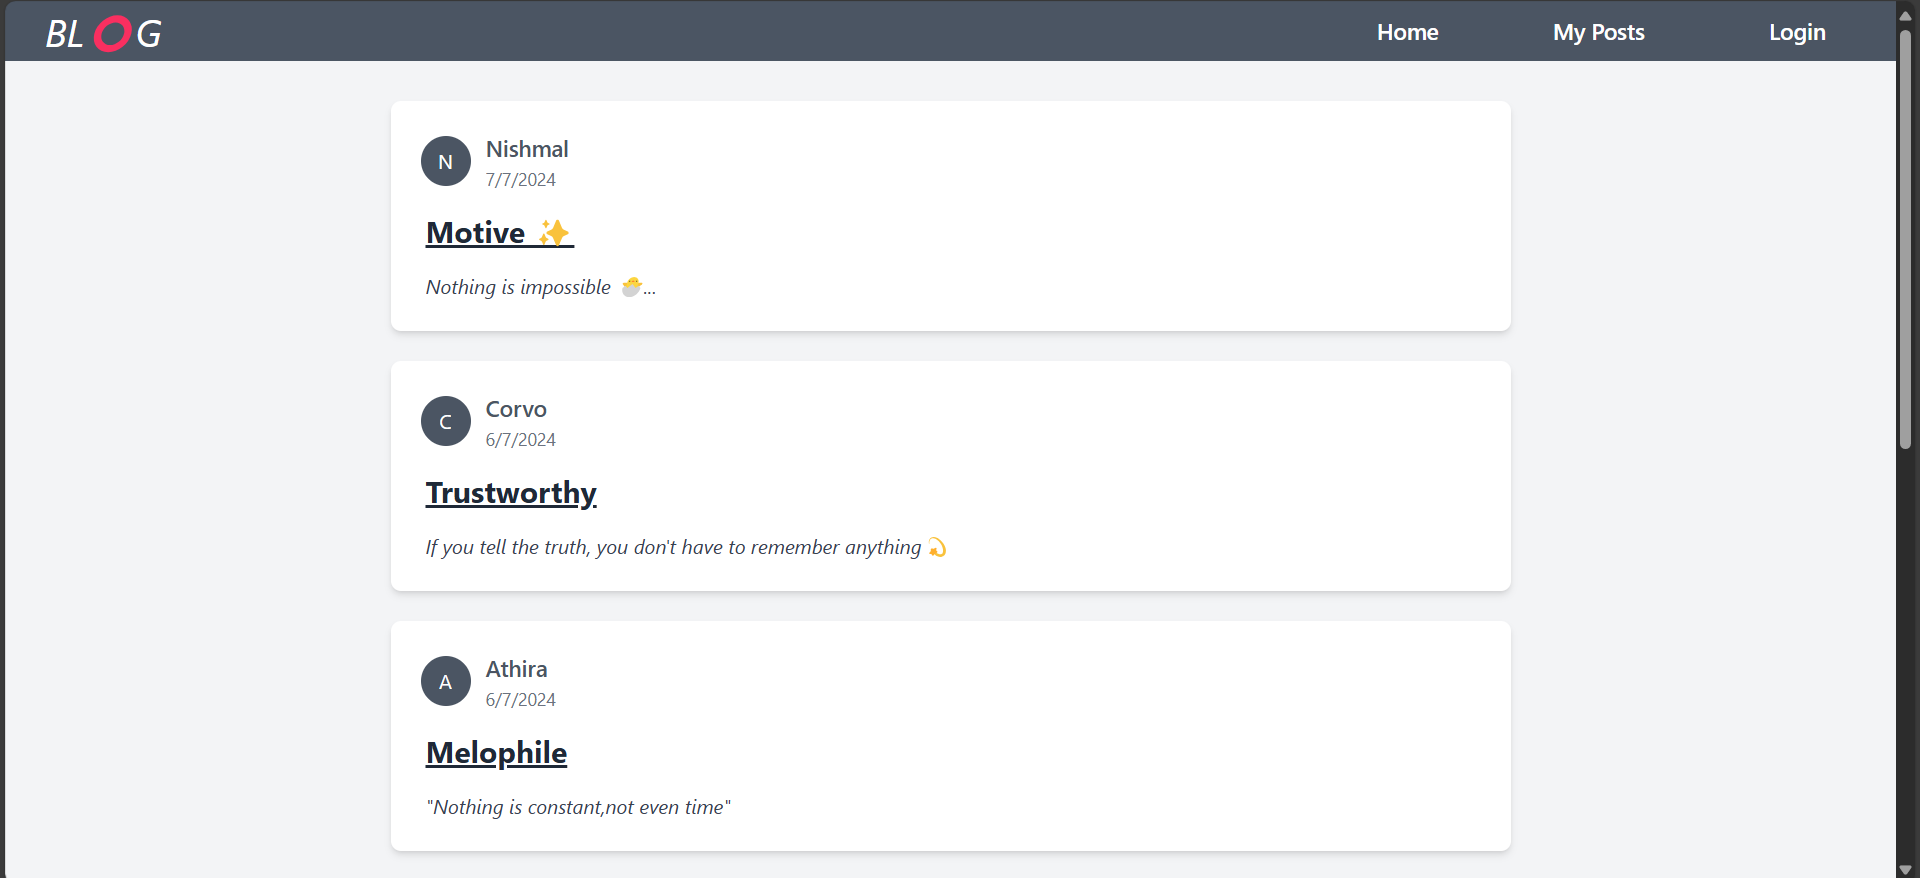Click the Melophile post excerpt text

tap(578, 807)
